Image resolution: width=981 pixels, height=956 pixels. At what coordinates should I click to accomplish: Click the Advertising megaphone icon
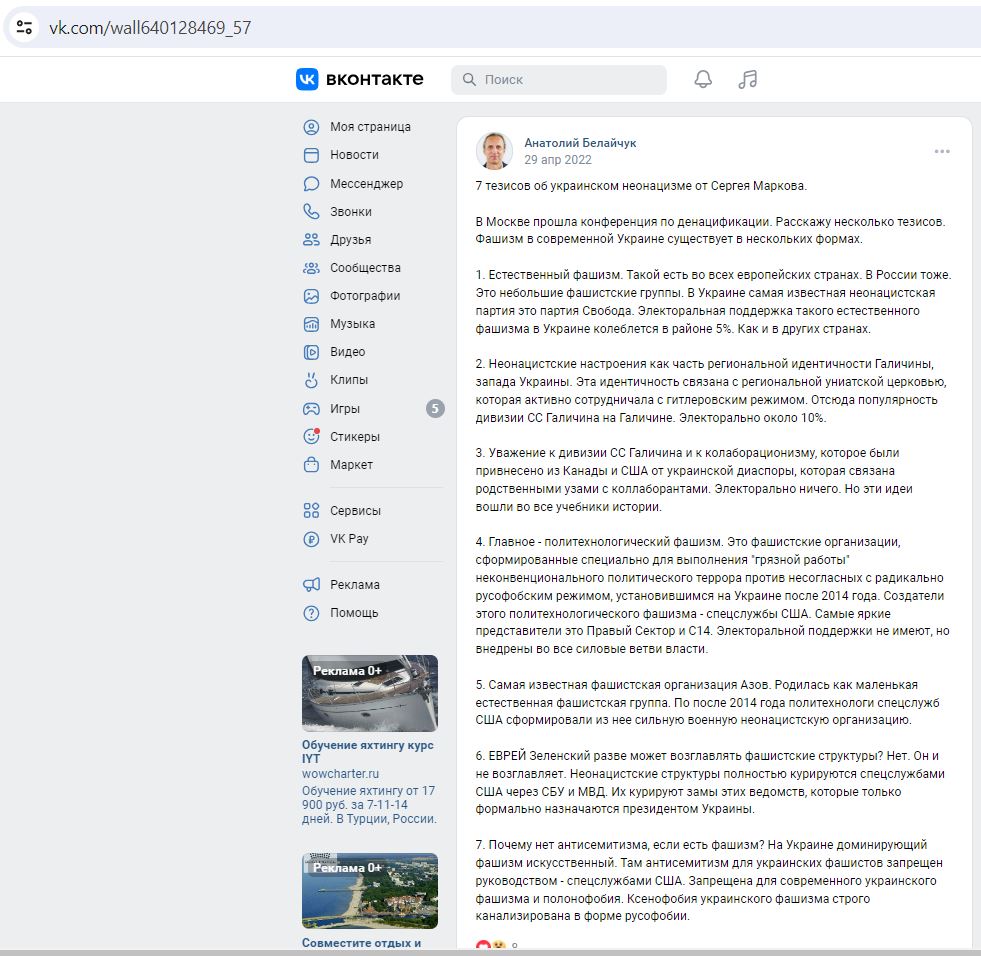[x=311, y=584]
